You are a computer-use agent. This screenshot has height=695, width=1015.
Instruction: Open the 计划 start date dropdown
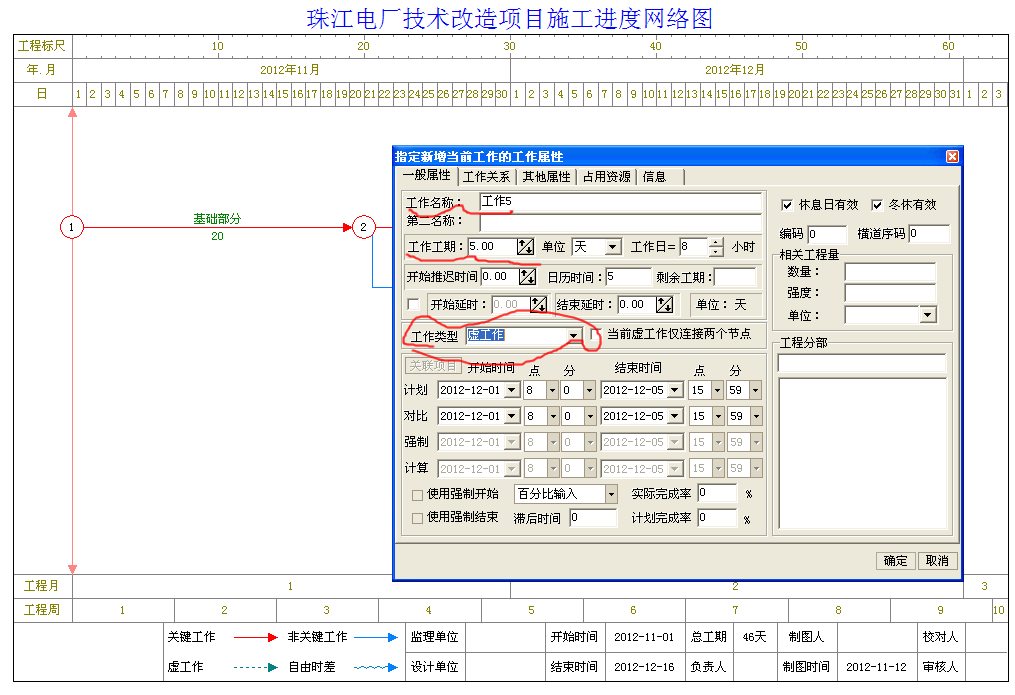(512, 390)
